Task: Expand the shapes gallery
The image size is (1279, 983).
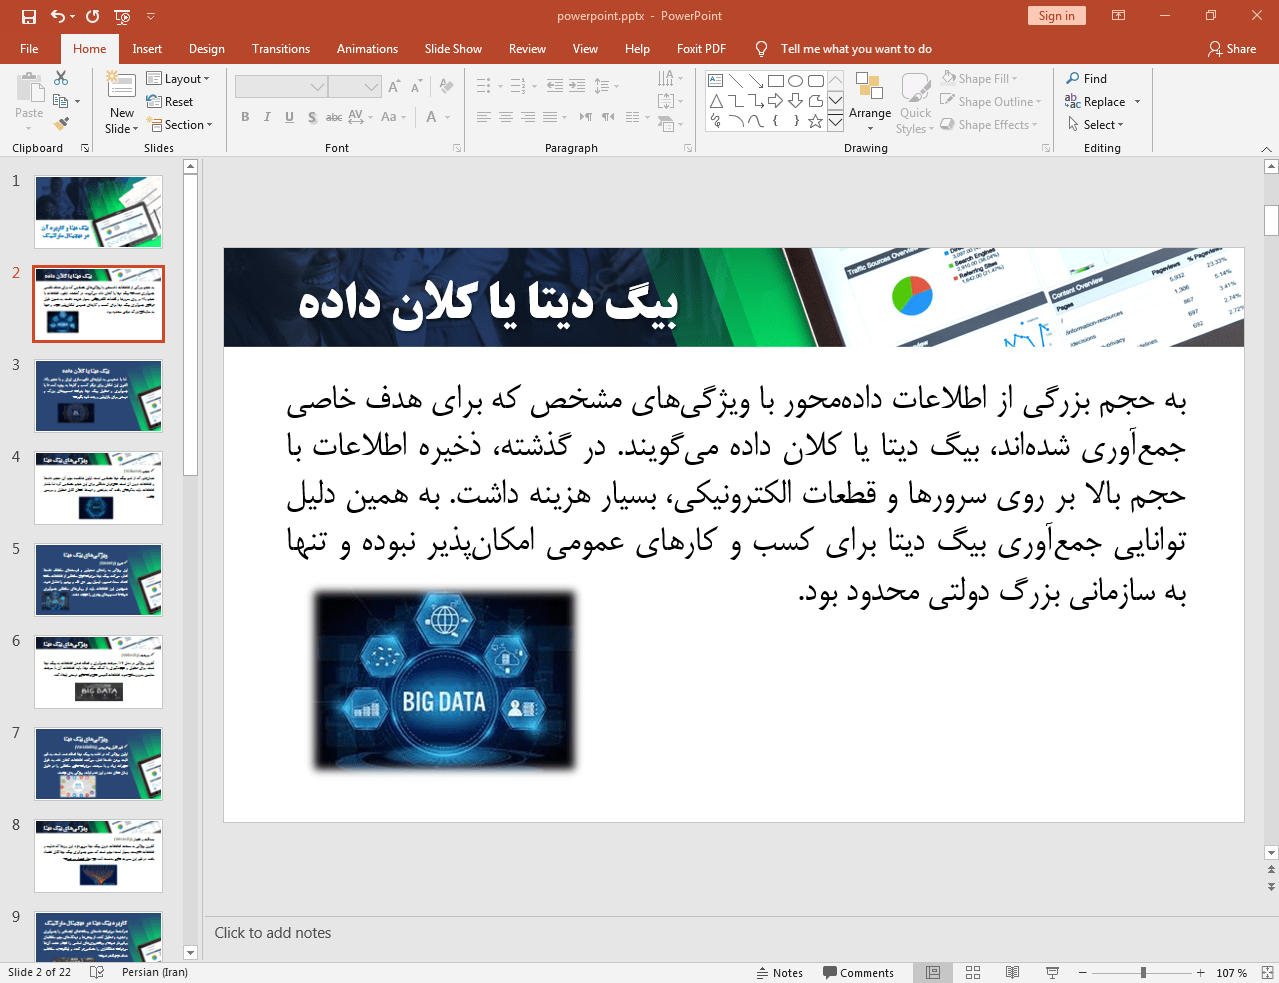Action: tap(835, 120)
